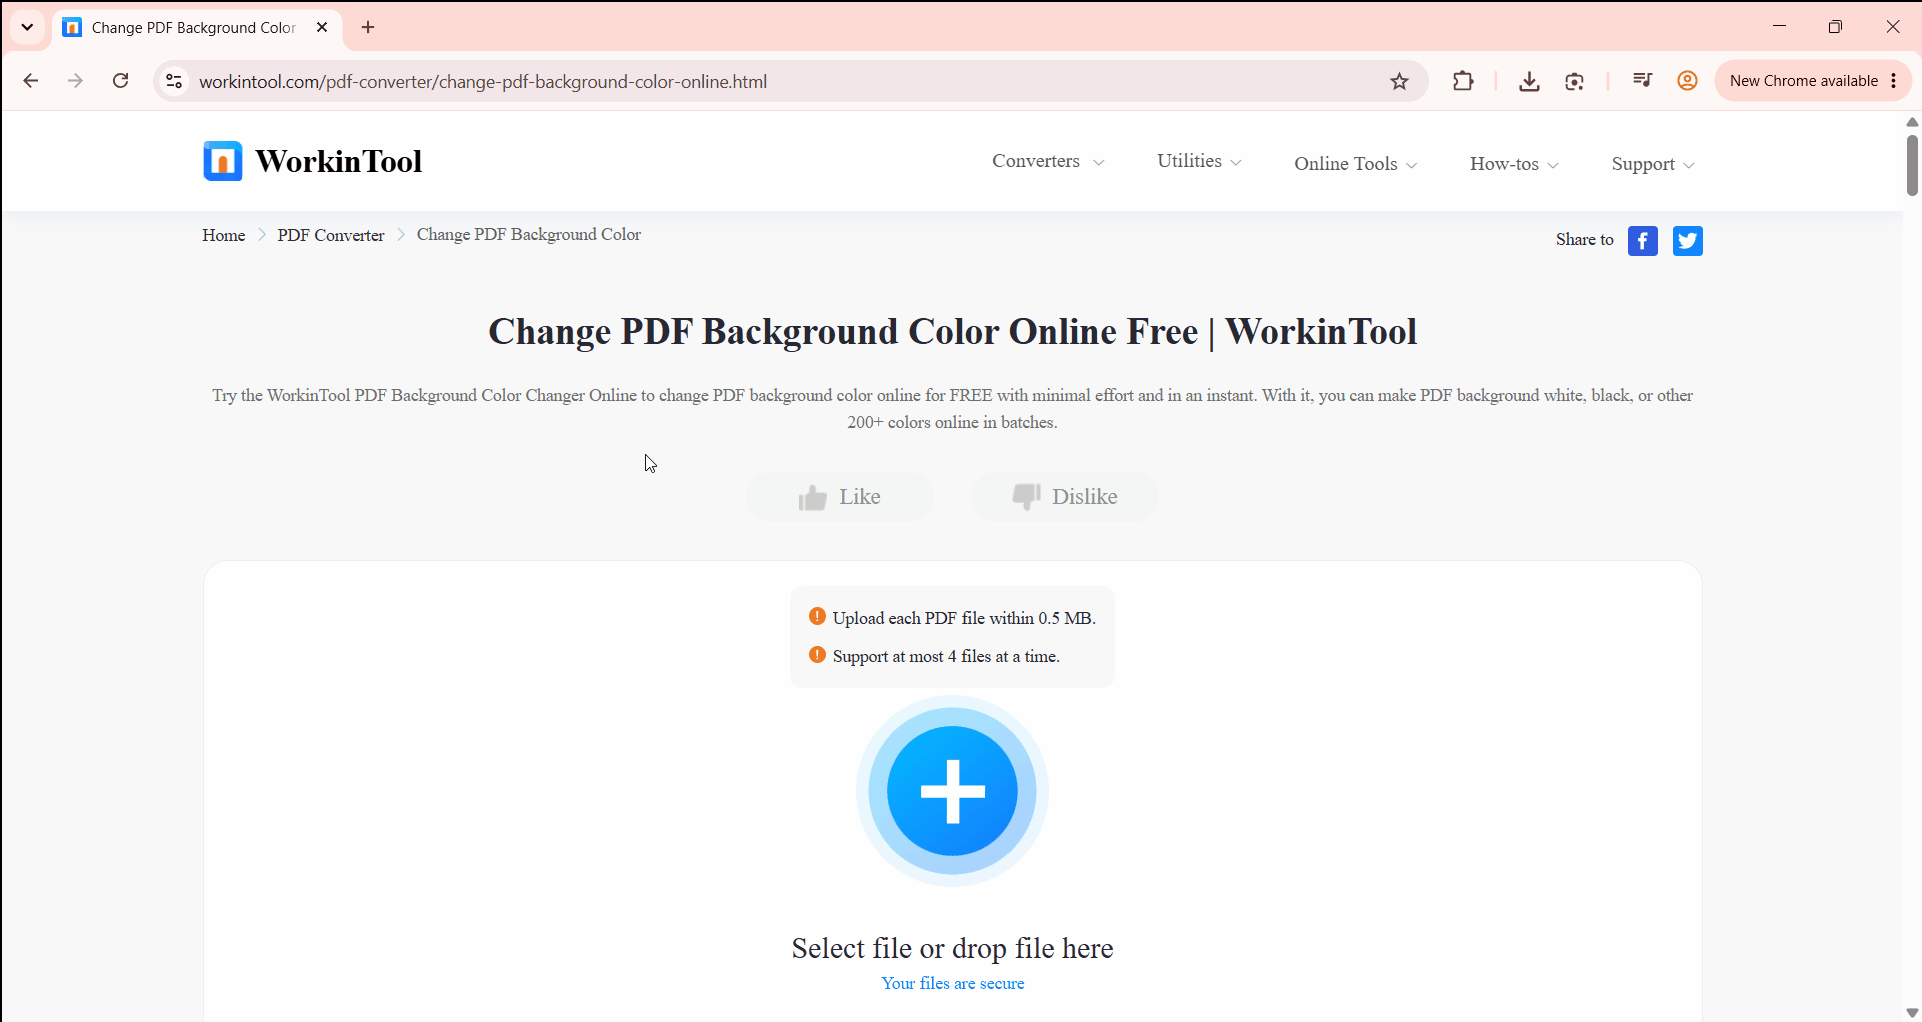This screenshot has width=1922, height=1022.
Task: Click WorkinTool brand name text
Action: point(339,161)
